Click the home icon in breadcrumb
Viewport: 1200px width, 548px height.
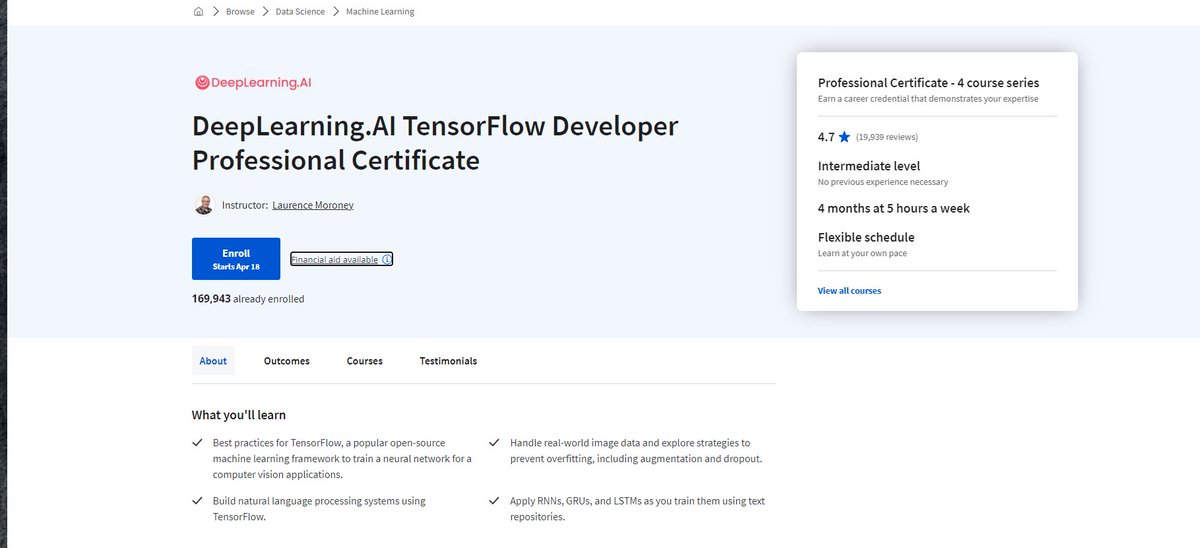pos(198,12)
